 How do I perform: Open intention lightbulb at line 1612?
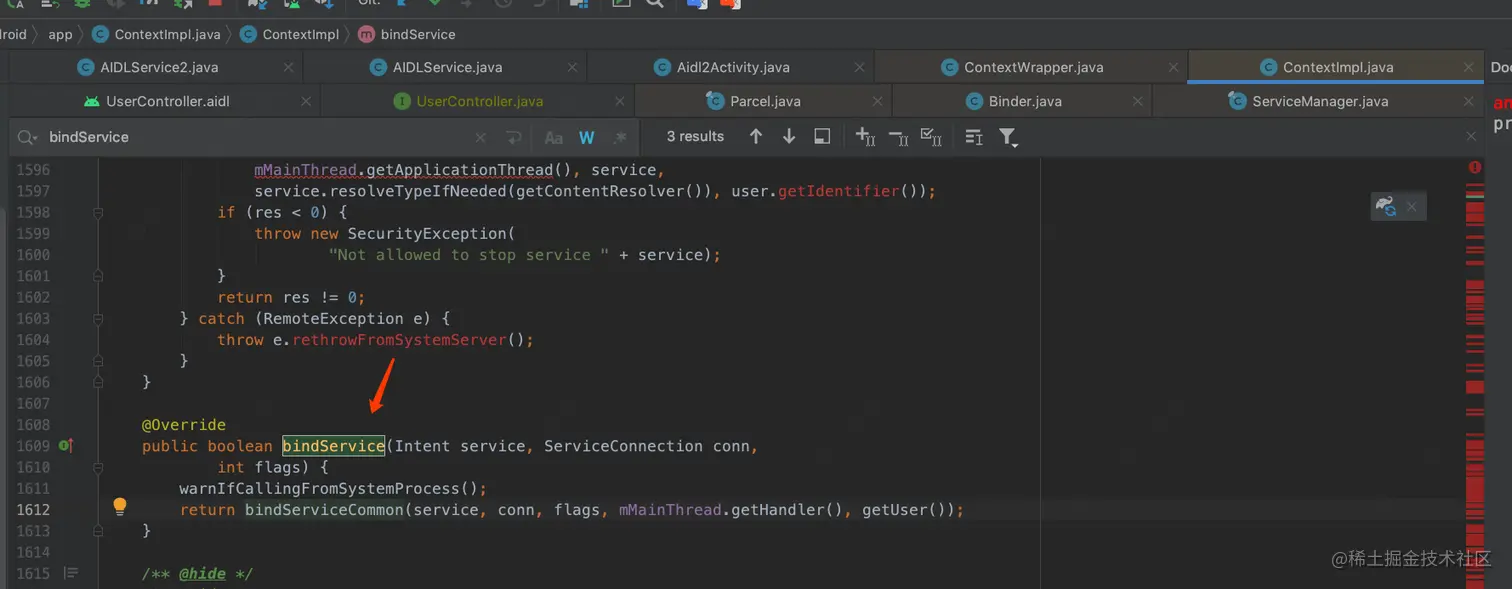pyautogui.click(x=120, y=507)
